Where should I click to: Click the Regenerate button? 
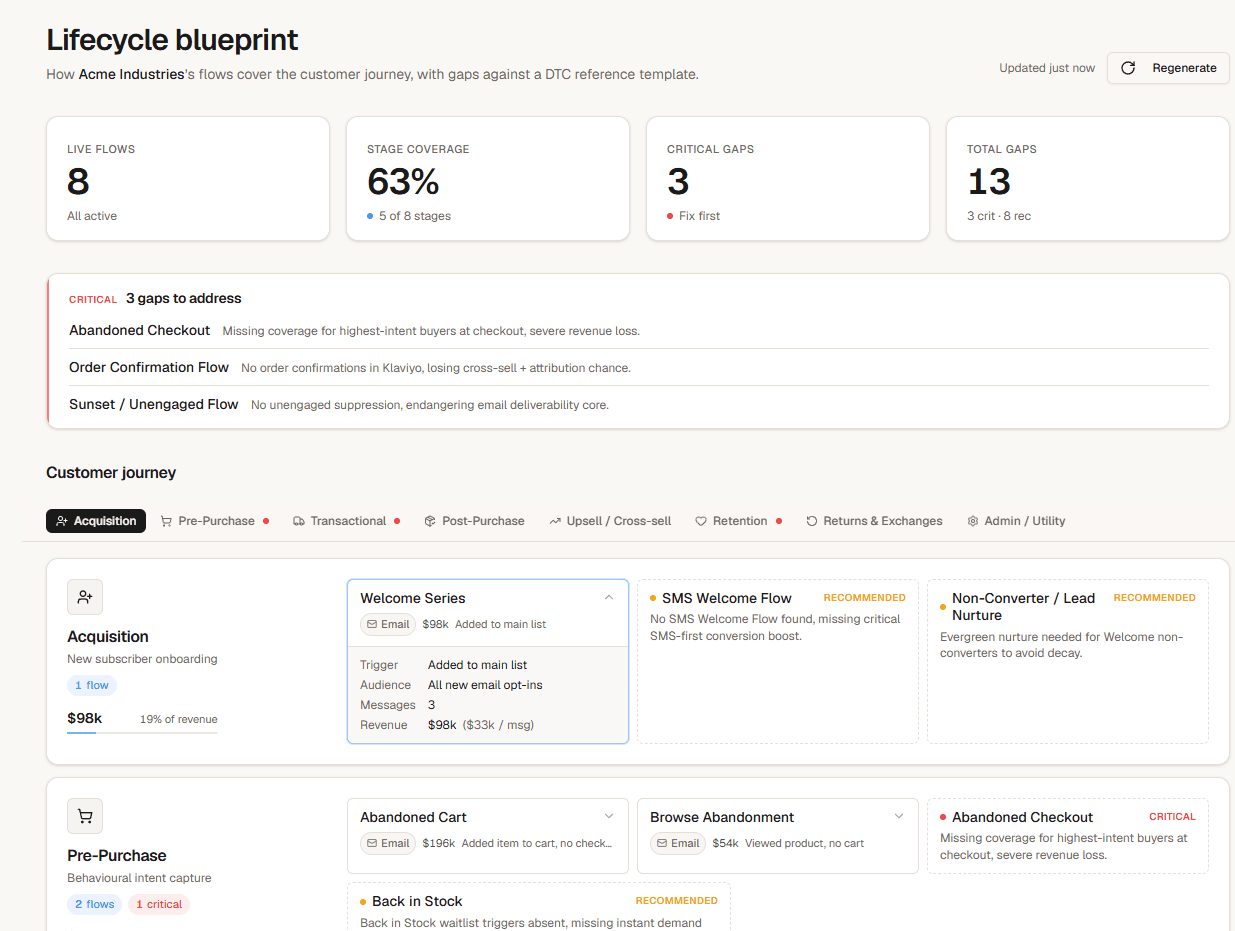(x=1168, y=68)
